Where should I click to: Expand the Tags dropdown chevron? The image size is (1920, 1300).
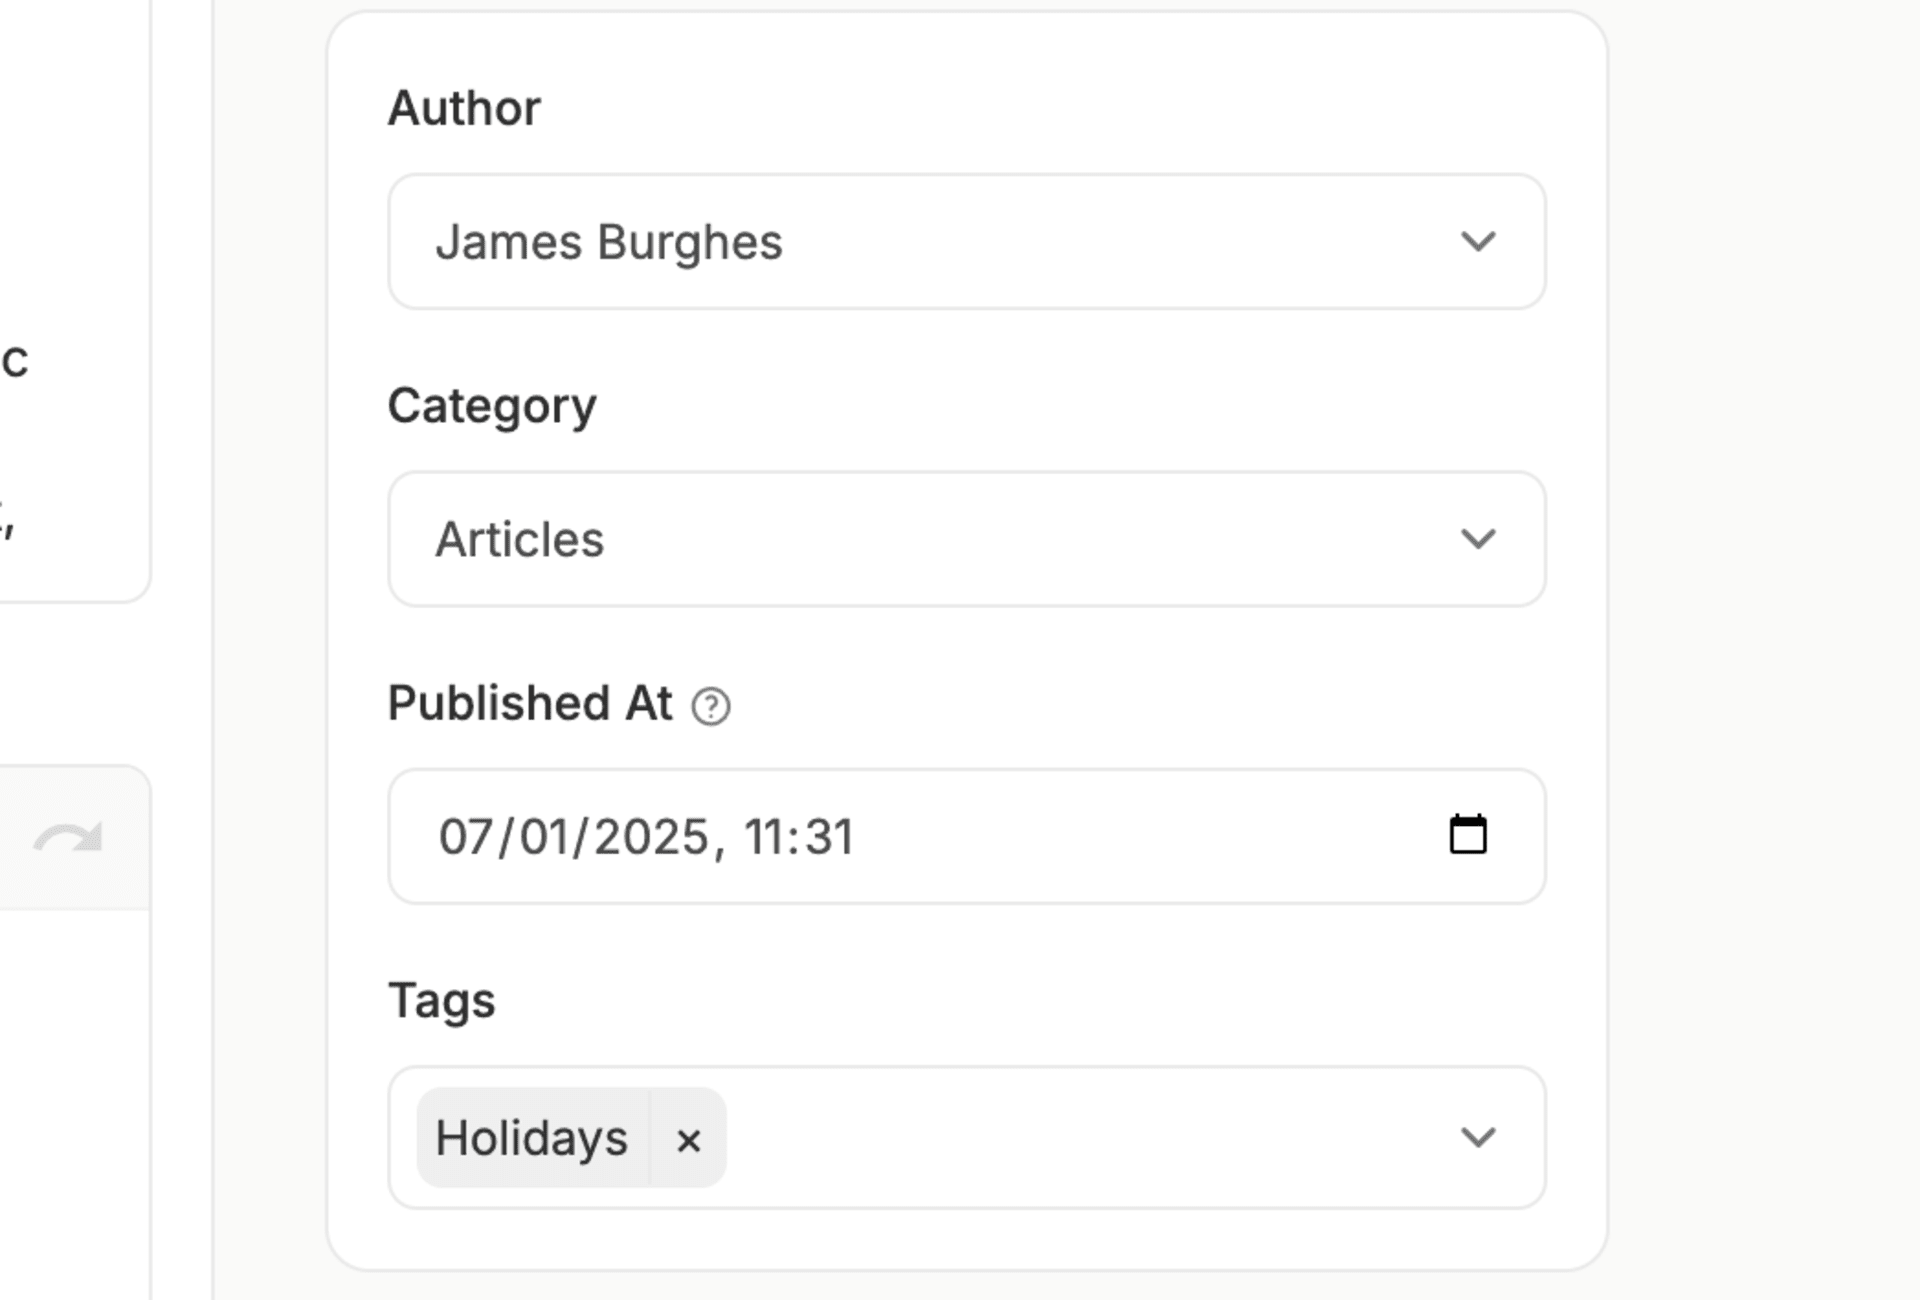(x=1478, y=1137)
